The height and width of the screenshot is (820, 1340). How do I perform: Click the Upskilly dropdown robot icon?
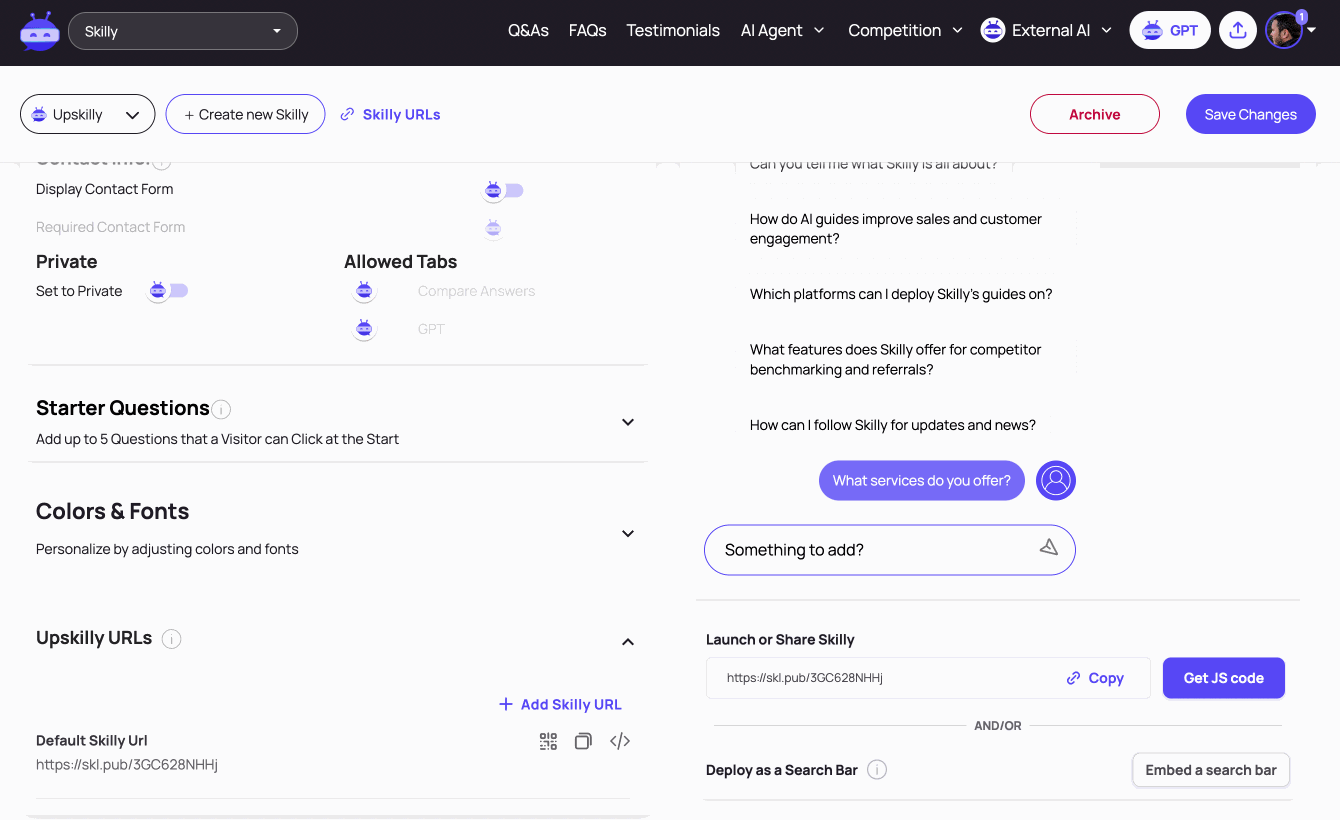tap(39, 114)
